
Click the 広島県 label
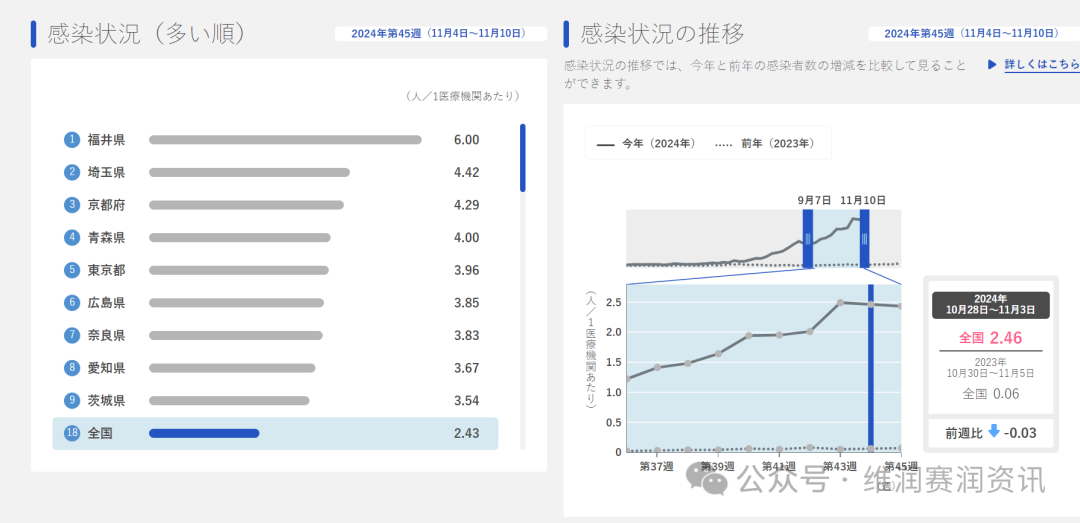(x=106, y=302)
